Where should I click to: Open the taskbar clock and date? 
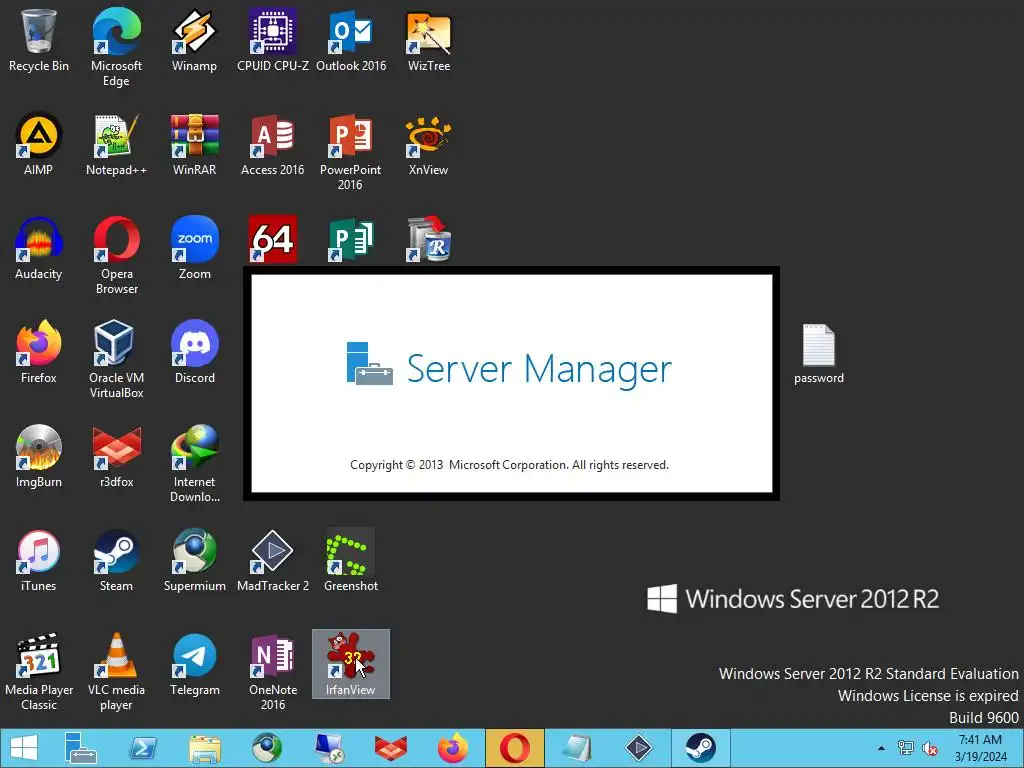pyautogui.click(x=980, y=748)
